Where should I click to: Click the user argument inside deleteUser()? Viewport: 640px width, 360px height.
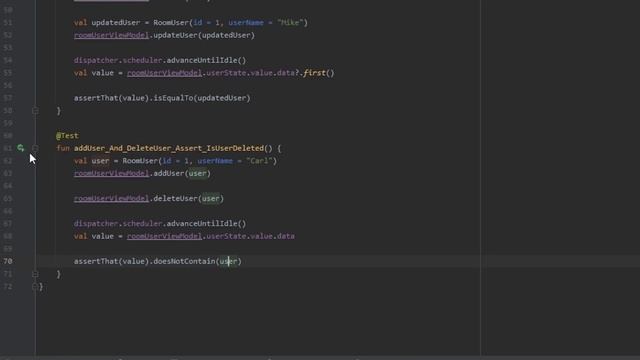click(211, 198)
